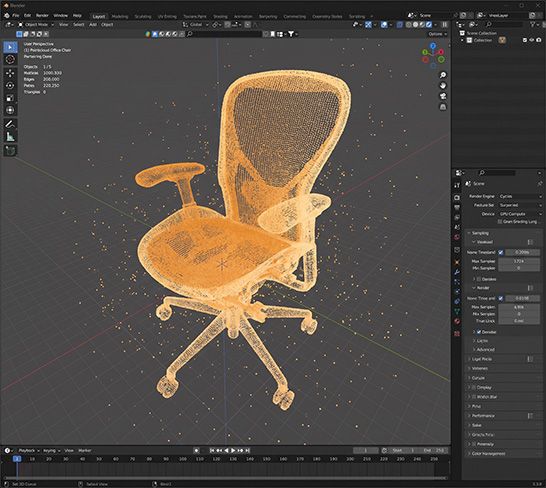Image resolution: width=546 pixels, height=488 pixels.
Task: Select the Move tool
Action: coord(10,73)
